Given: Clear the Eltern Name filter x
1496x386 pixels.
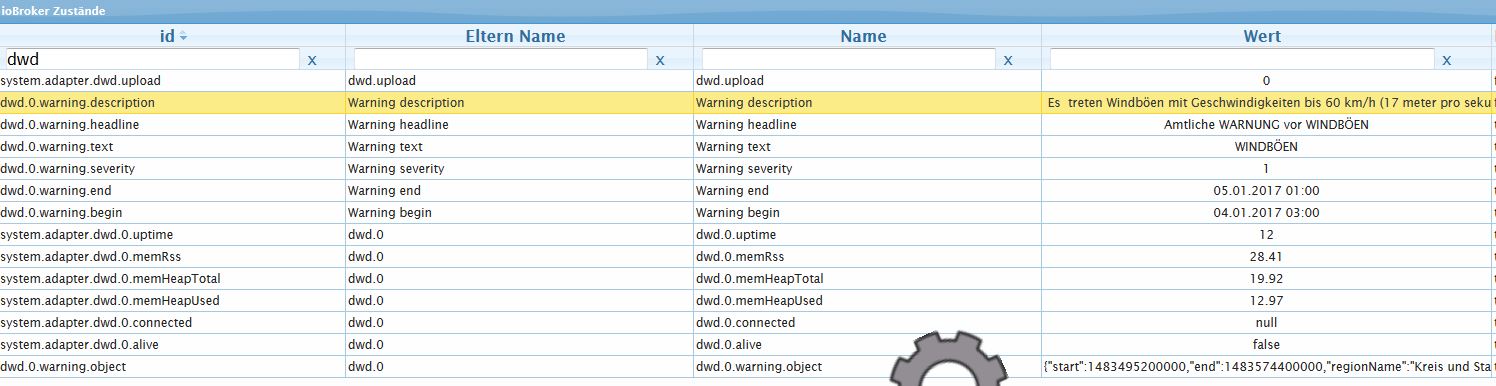Looking at the screenshot, I should click(x=660, y=60).
